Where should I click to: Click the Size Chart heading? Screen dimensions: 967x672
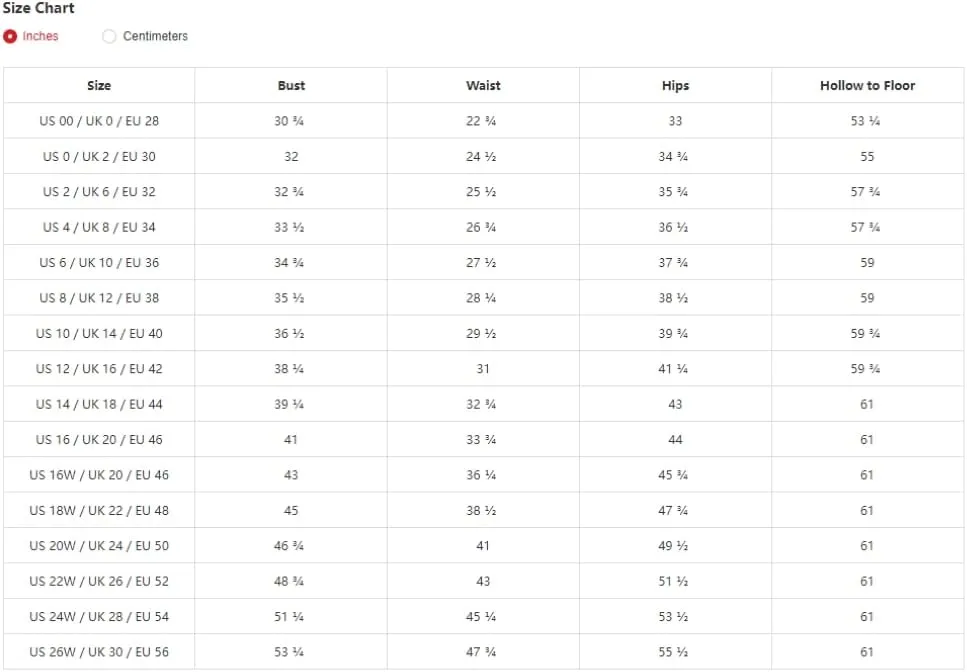coord(39,8)
